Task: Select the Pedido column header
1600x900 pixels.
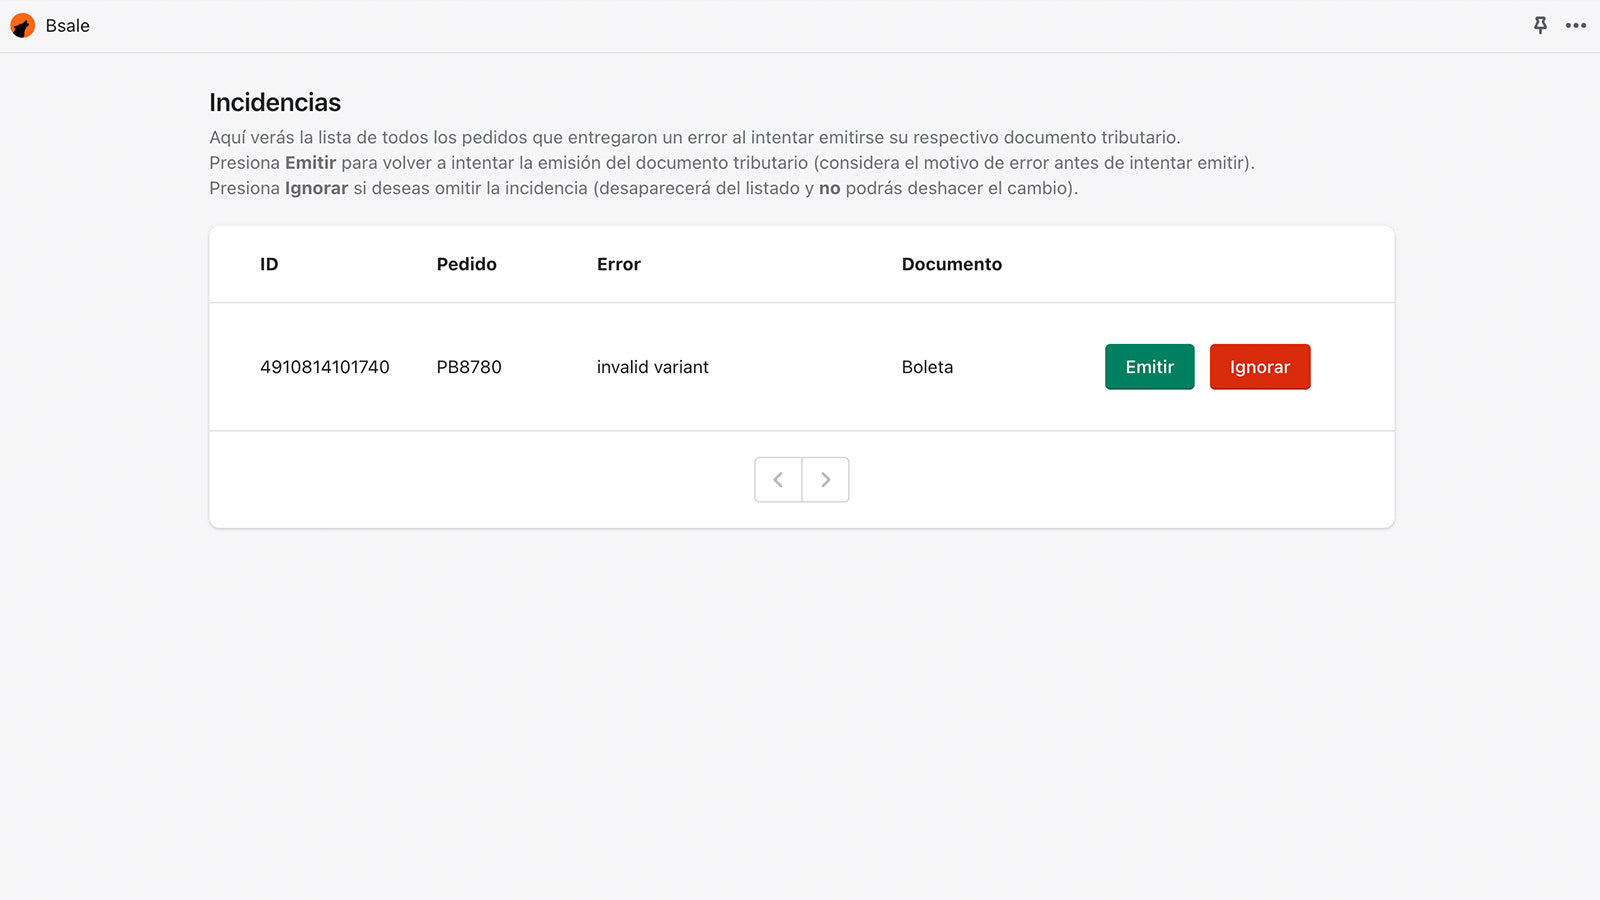Action: coord(466,264)
